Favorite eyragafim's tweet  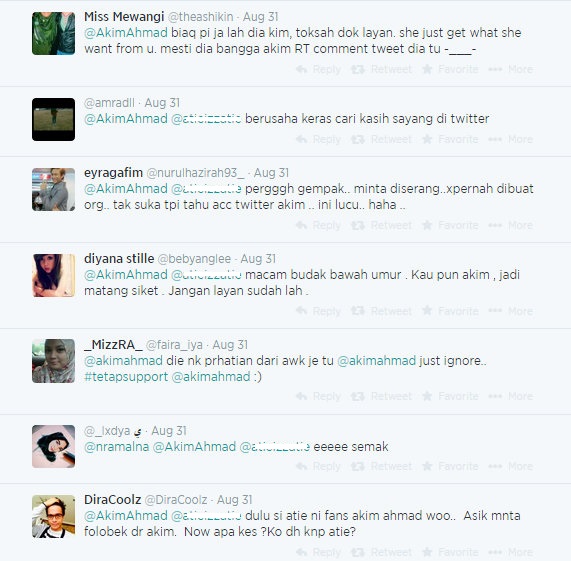pos(450,225)
